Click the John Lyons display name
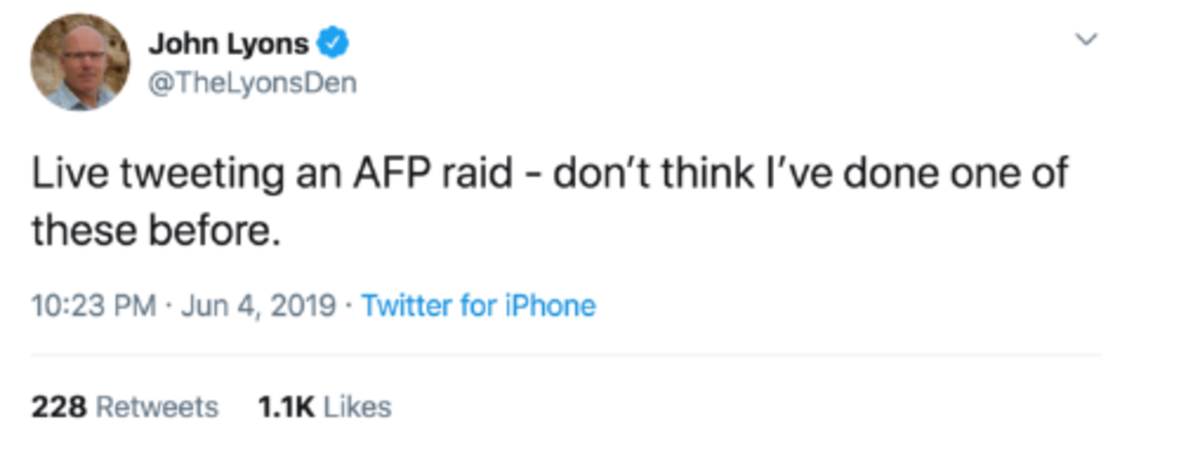Image resolution: width=1200 pixels, height=450 pixels. [x=229, y=45]
